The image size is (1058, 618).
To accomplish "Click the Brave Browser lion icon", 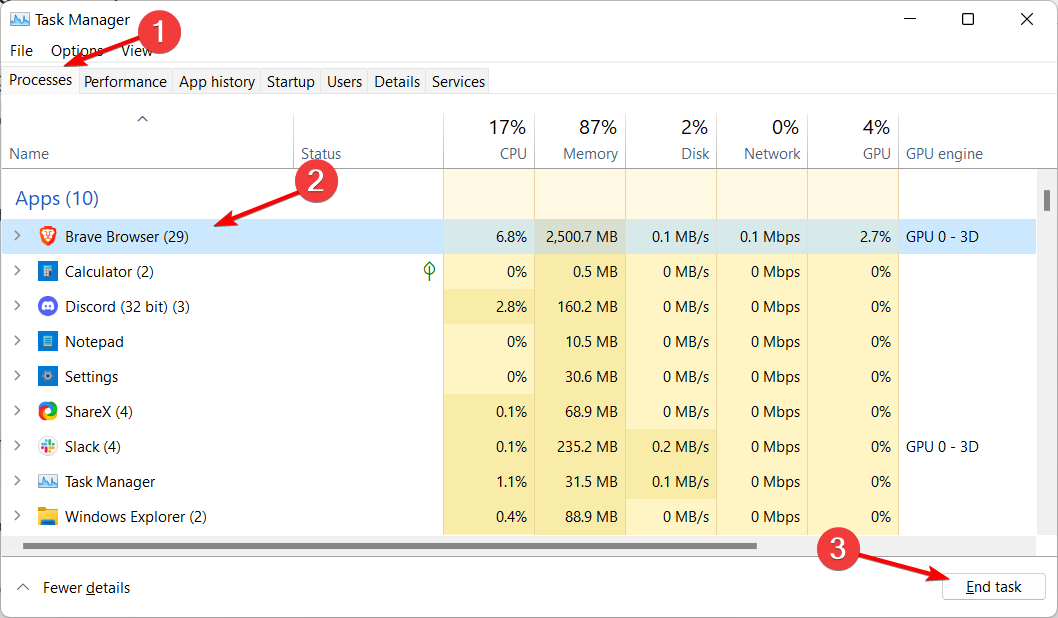I will tap(47, 236).
